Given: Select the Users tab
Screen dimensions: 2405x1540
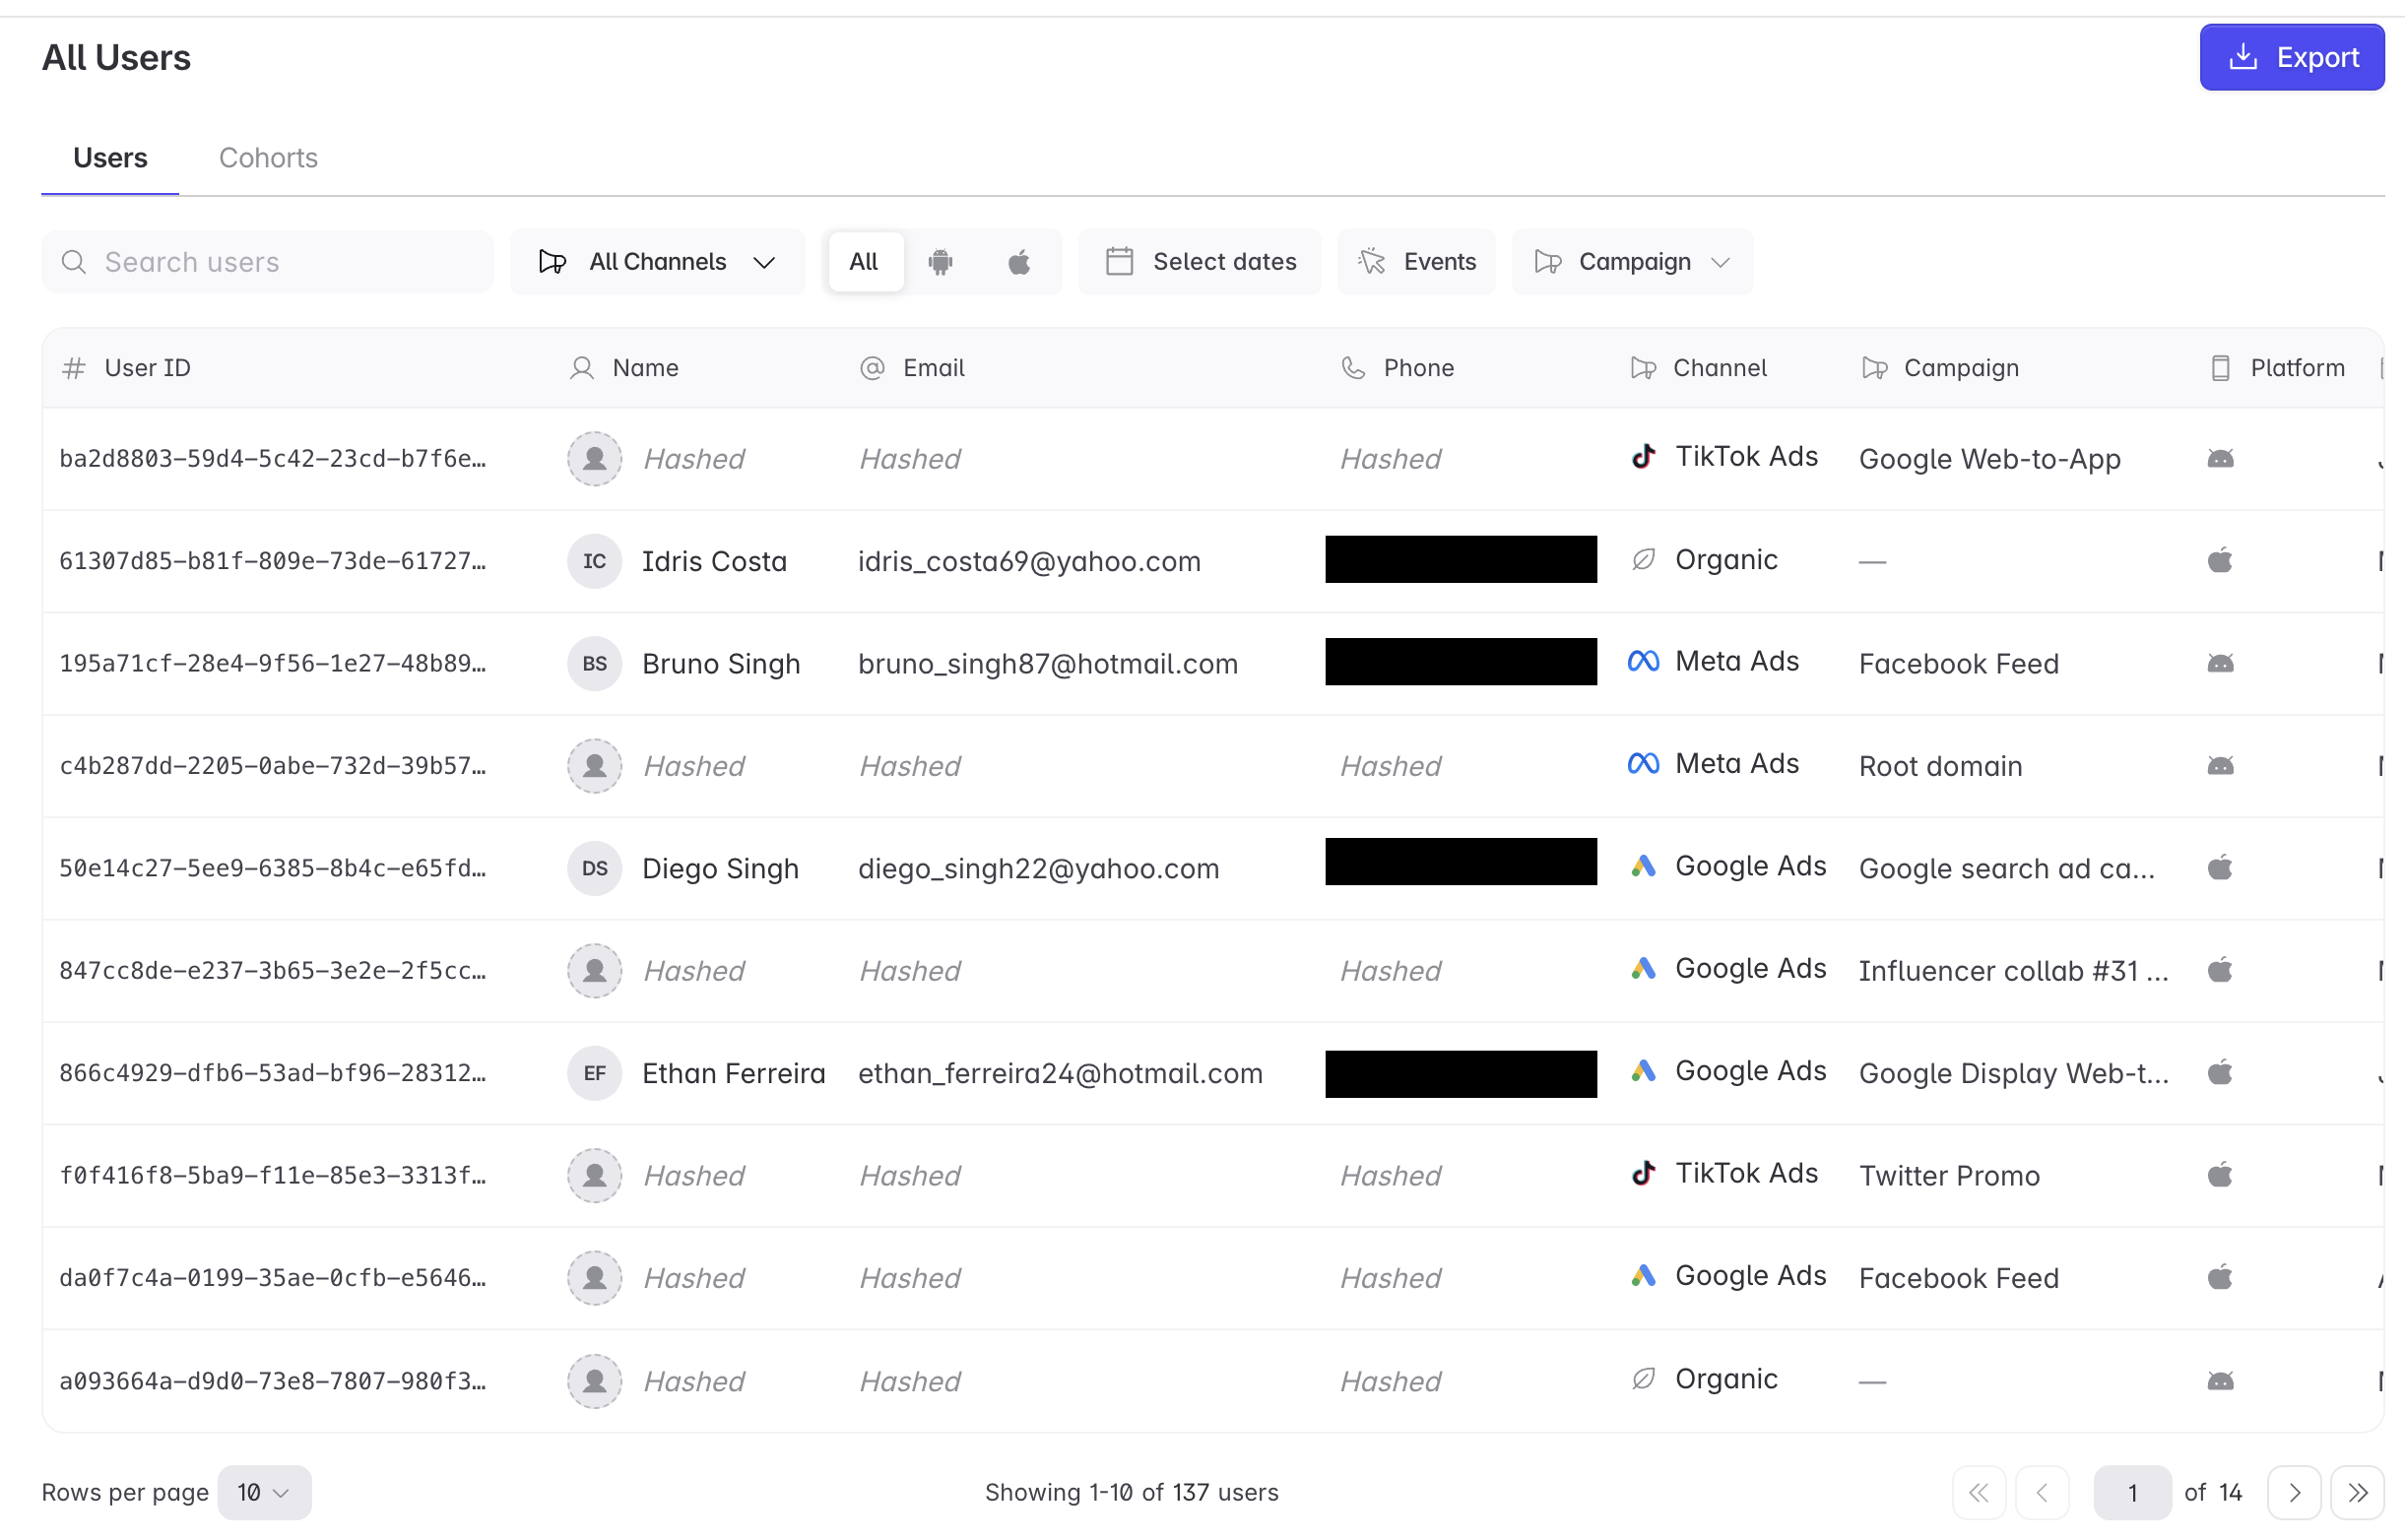Looking at the screenshot, I should (110, 158).
